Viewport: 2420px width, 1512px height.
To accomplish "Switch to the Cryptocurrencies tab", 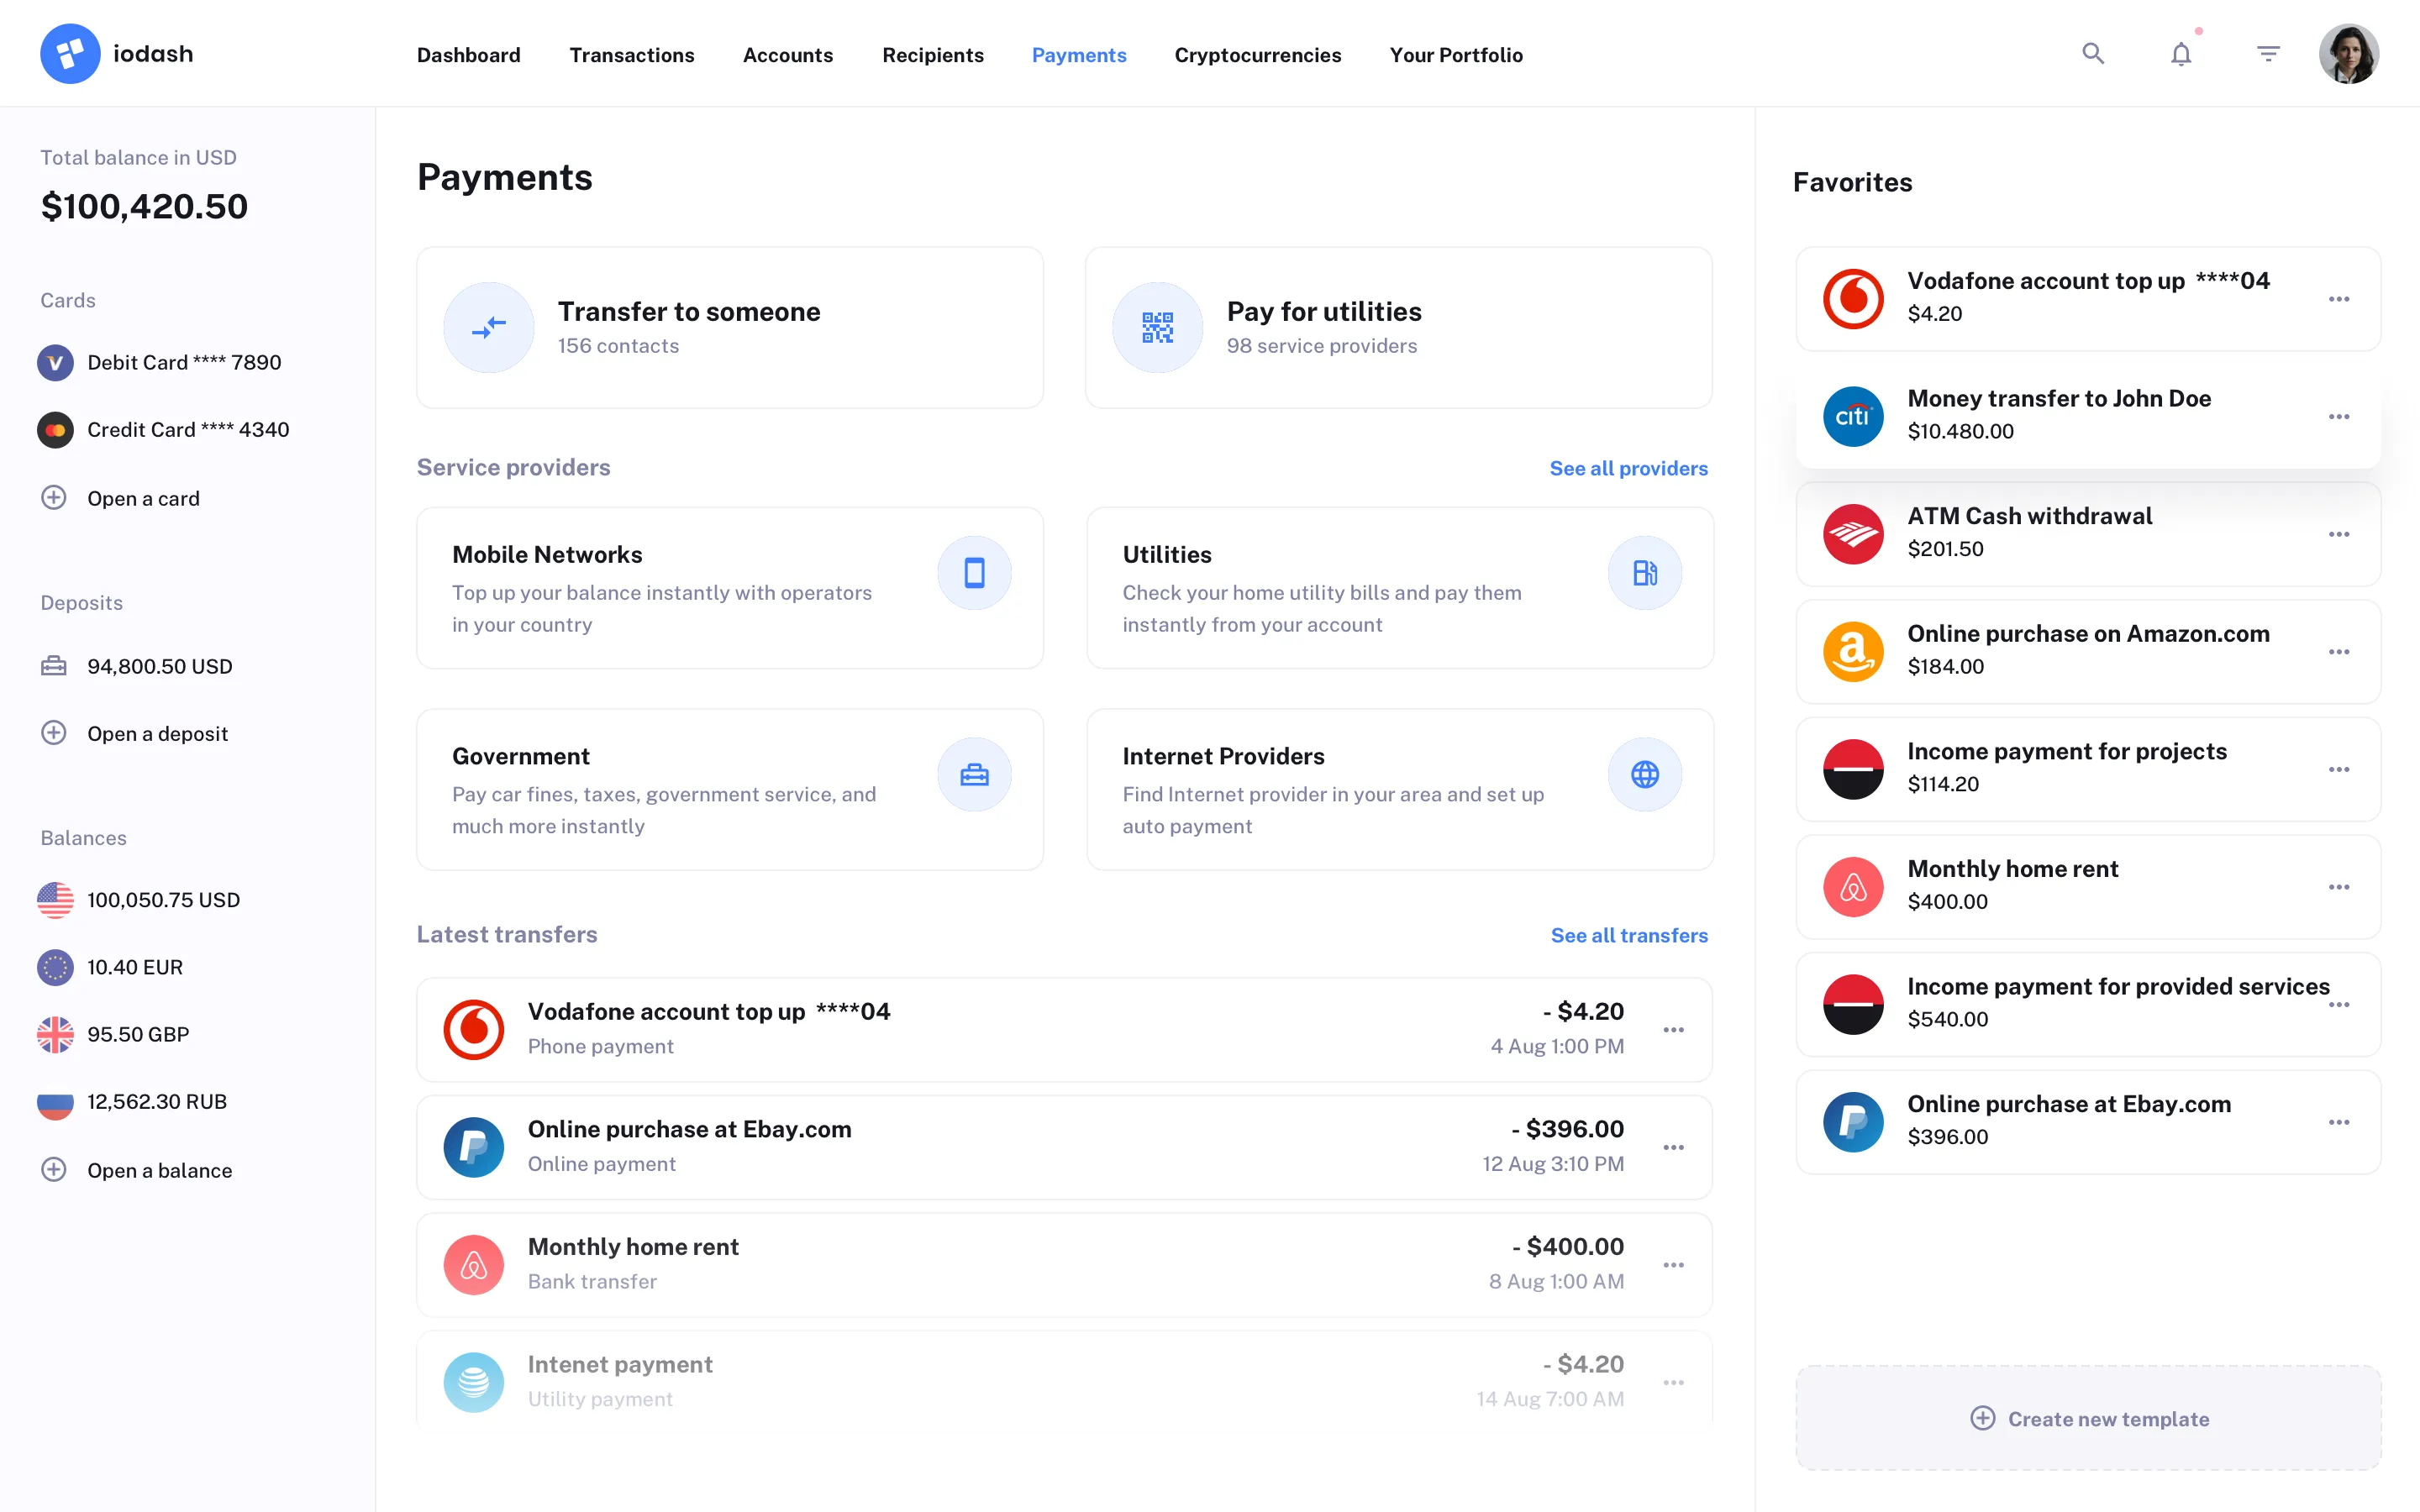I will coord(1257,55).
